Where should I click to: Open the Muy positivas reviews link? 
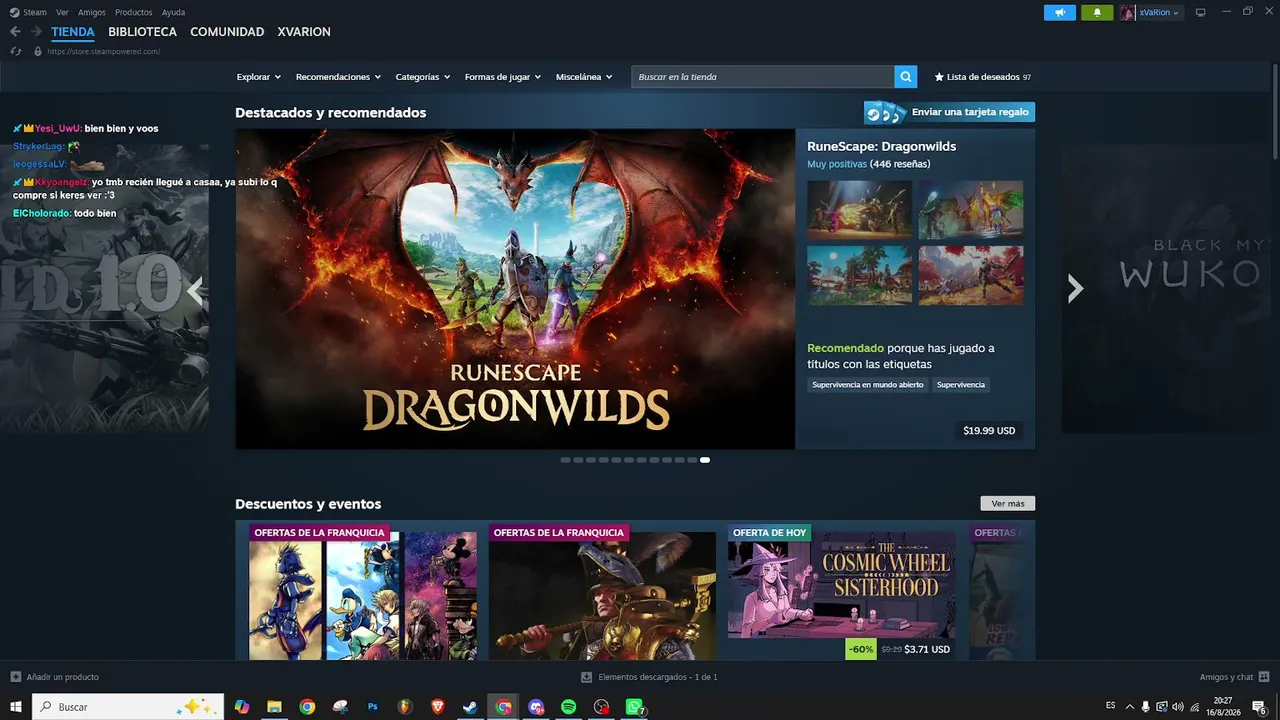coord(837,164)
